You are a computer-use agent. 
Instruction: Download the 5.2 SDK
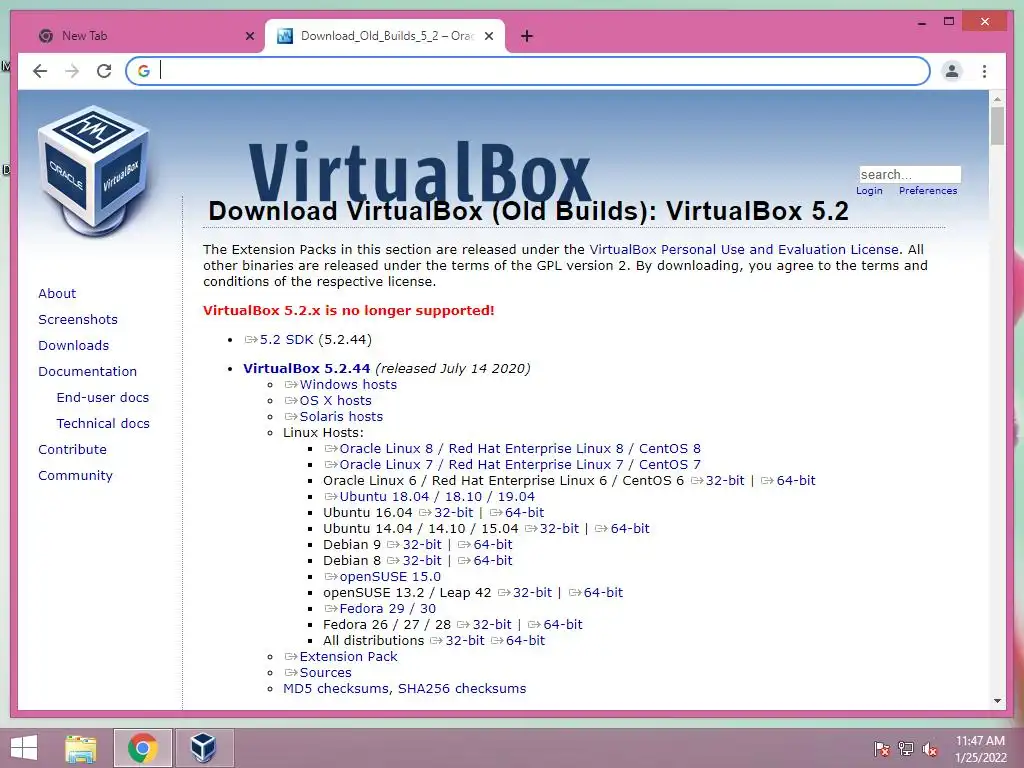click(x=279, y=340)
